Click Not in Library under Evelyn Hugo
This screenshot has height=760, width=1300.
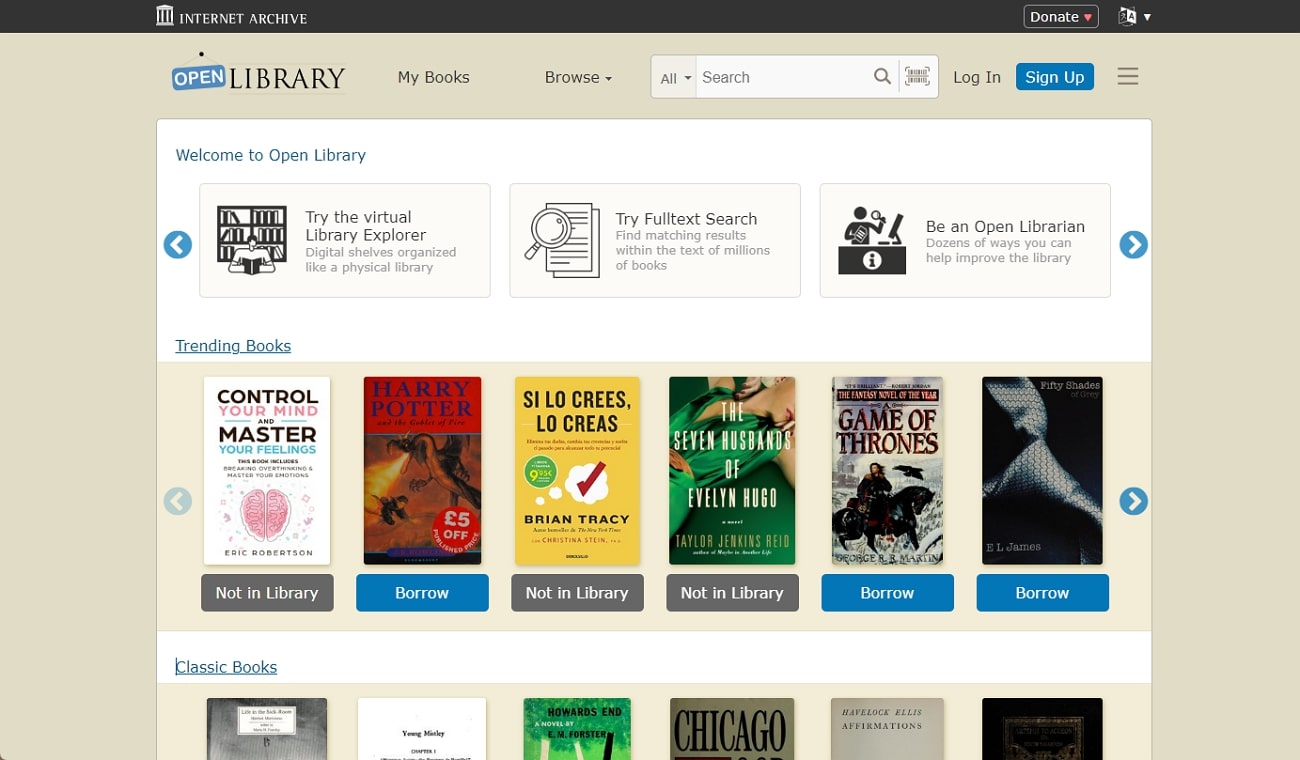[732, 593]
